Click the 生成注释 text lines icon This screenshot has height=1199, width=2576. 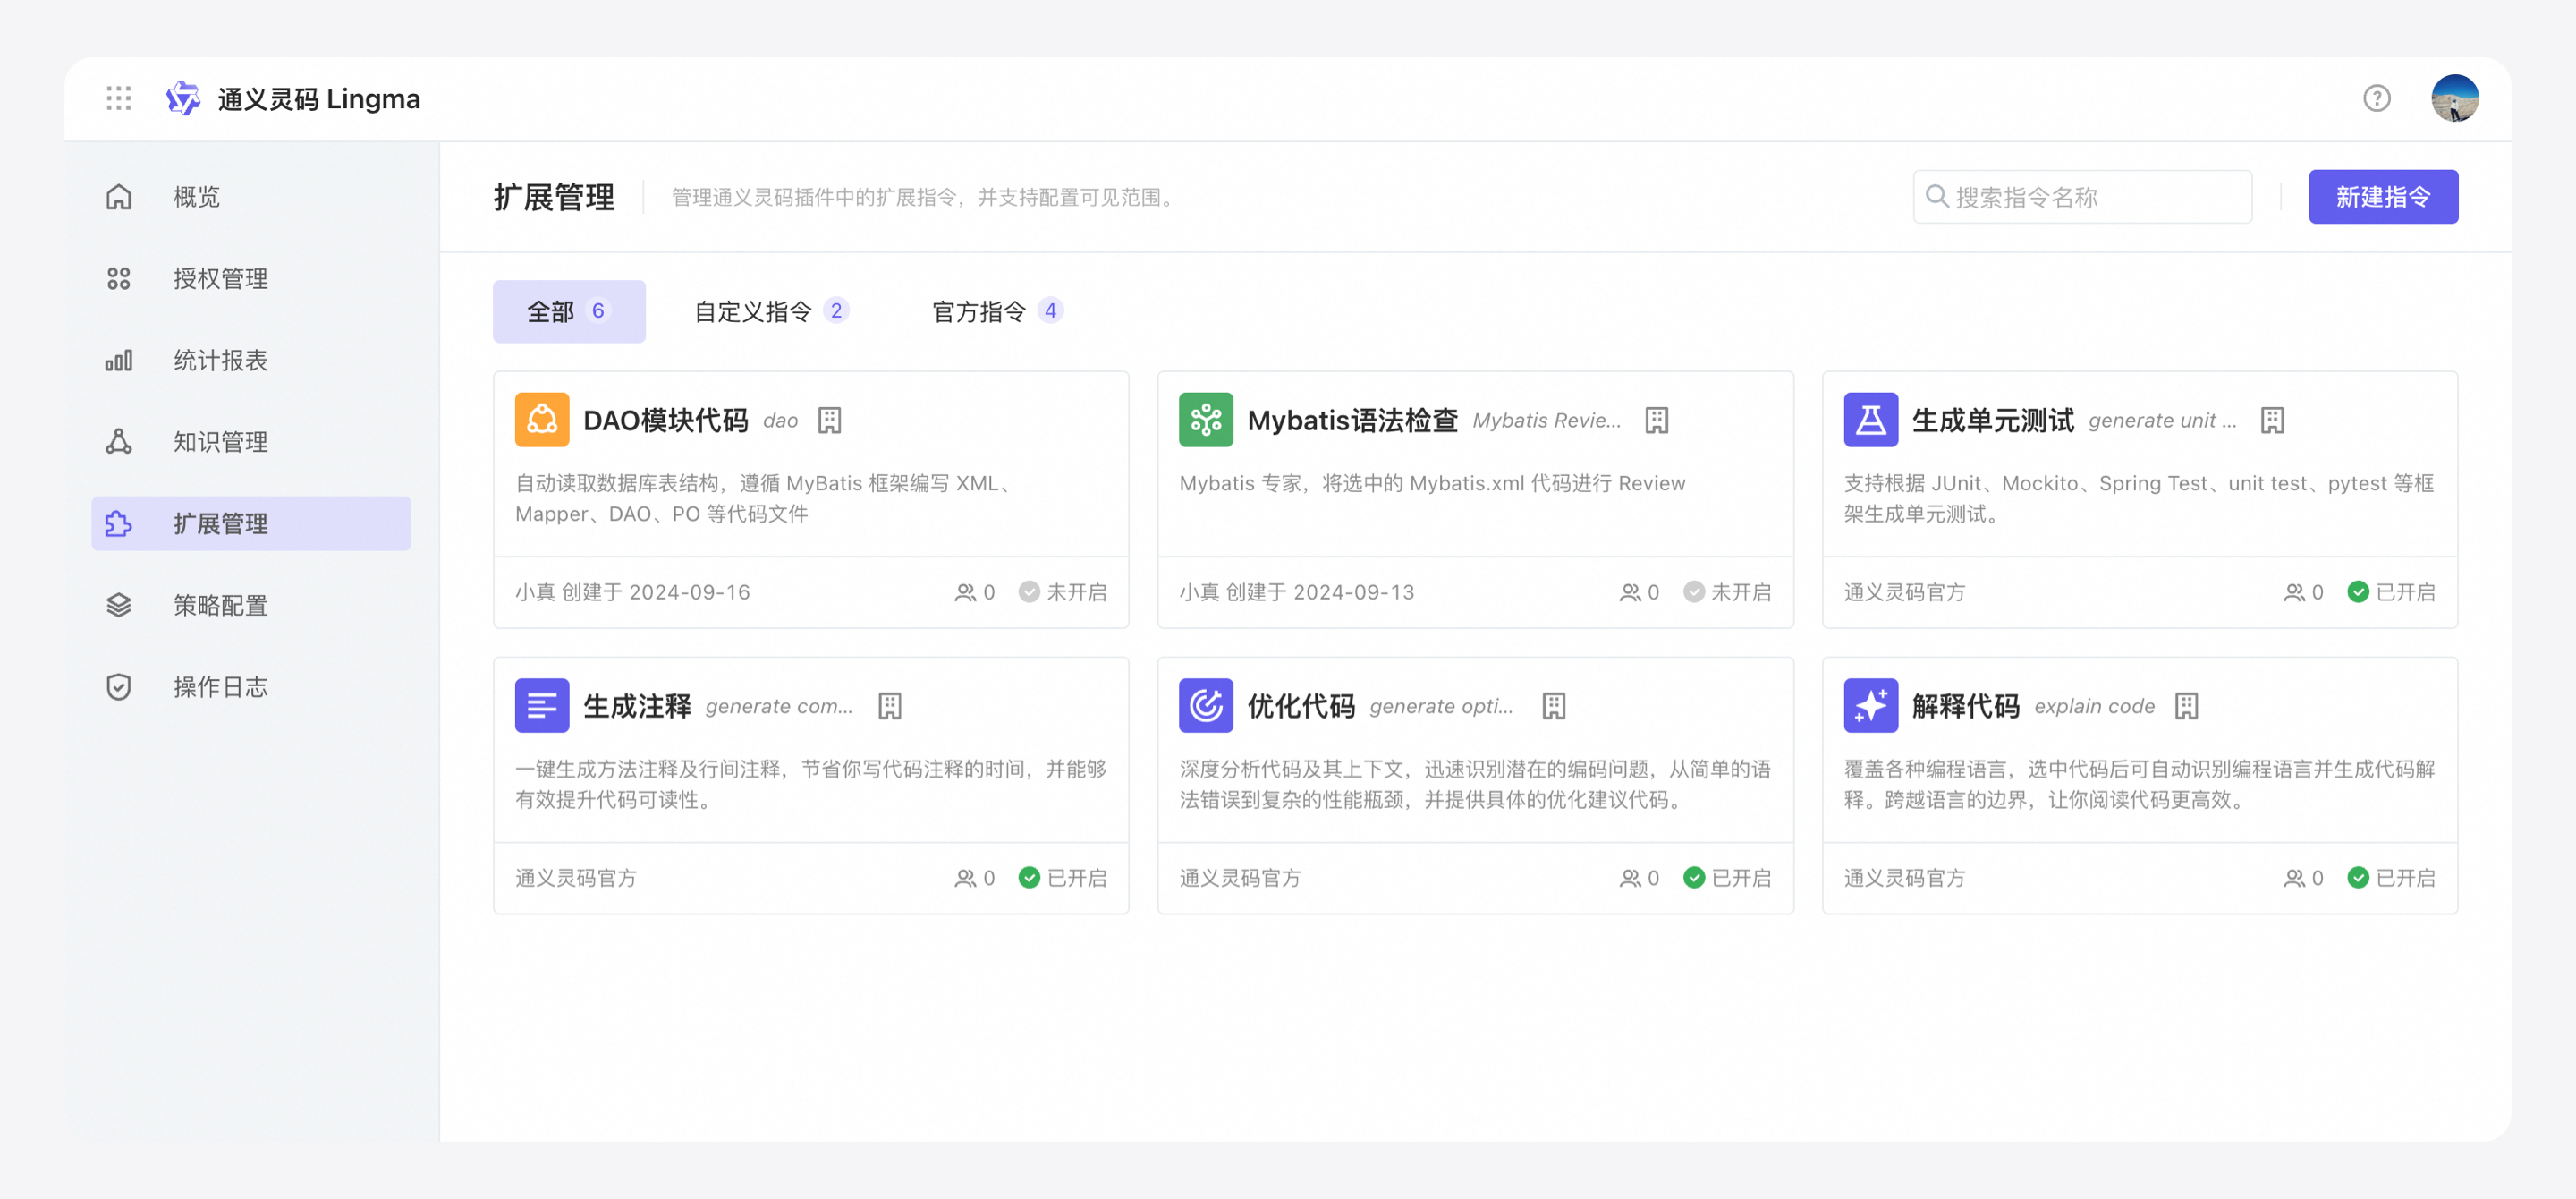[x=542, y=705]
